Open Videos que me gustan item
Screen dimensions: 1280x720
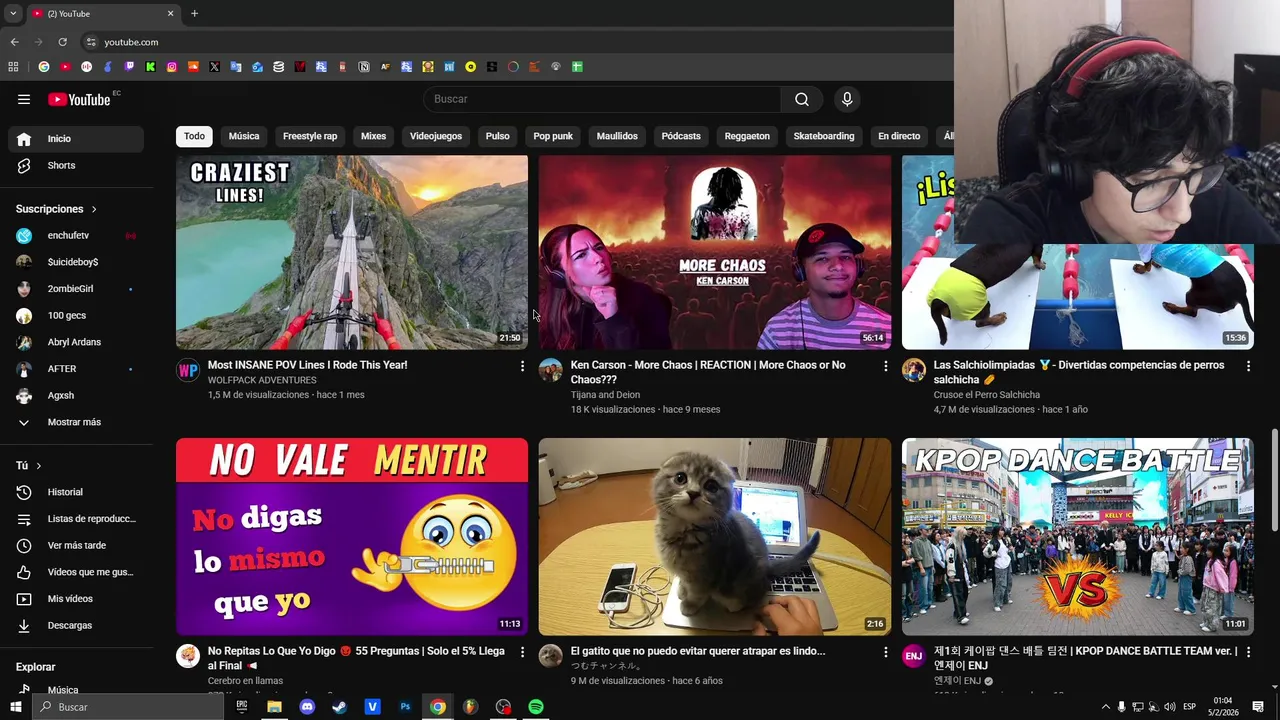[x=76, y=572]
